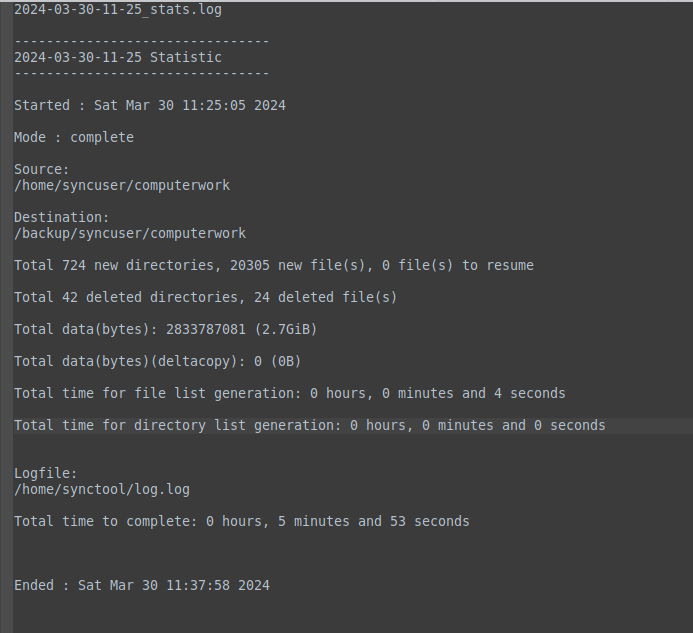Click the Logfile: label

click(x=46, y=473)
